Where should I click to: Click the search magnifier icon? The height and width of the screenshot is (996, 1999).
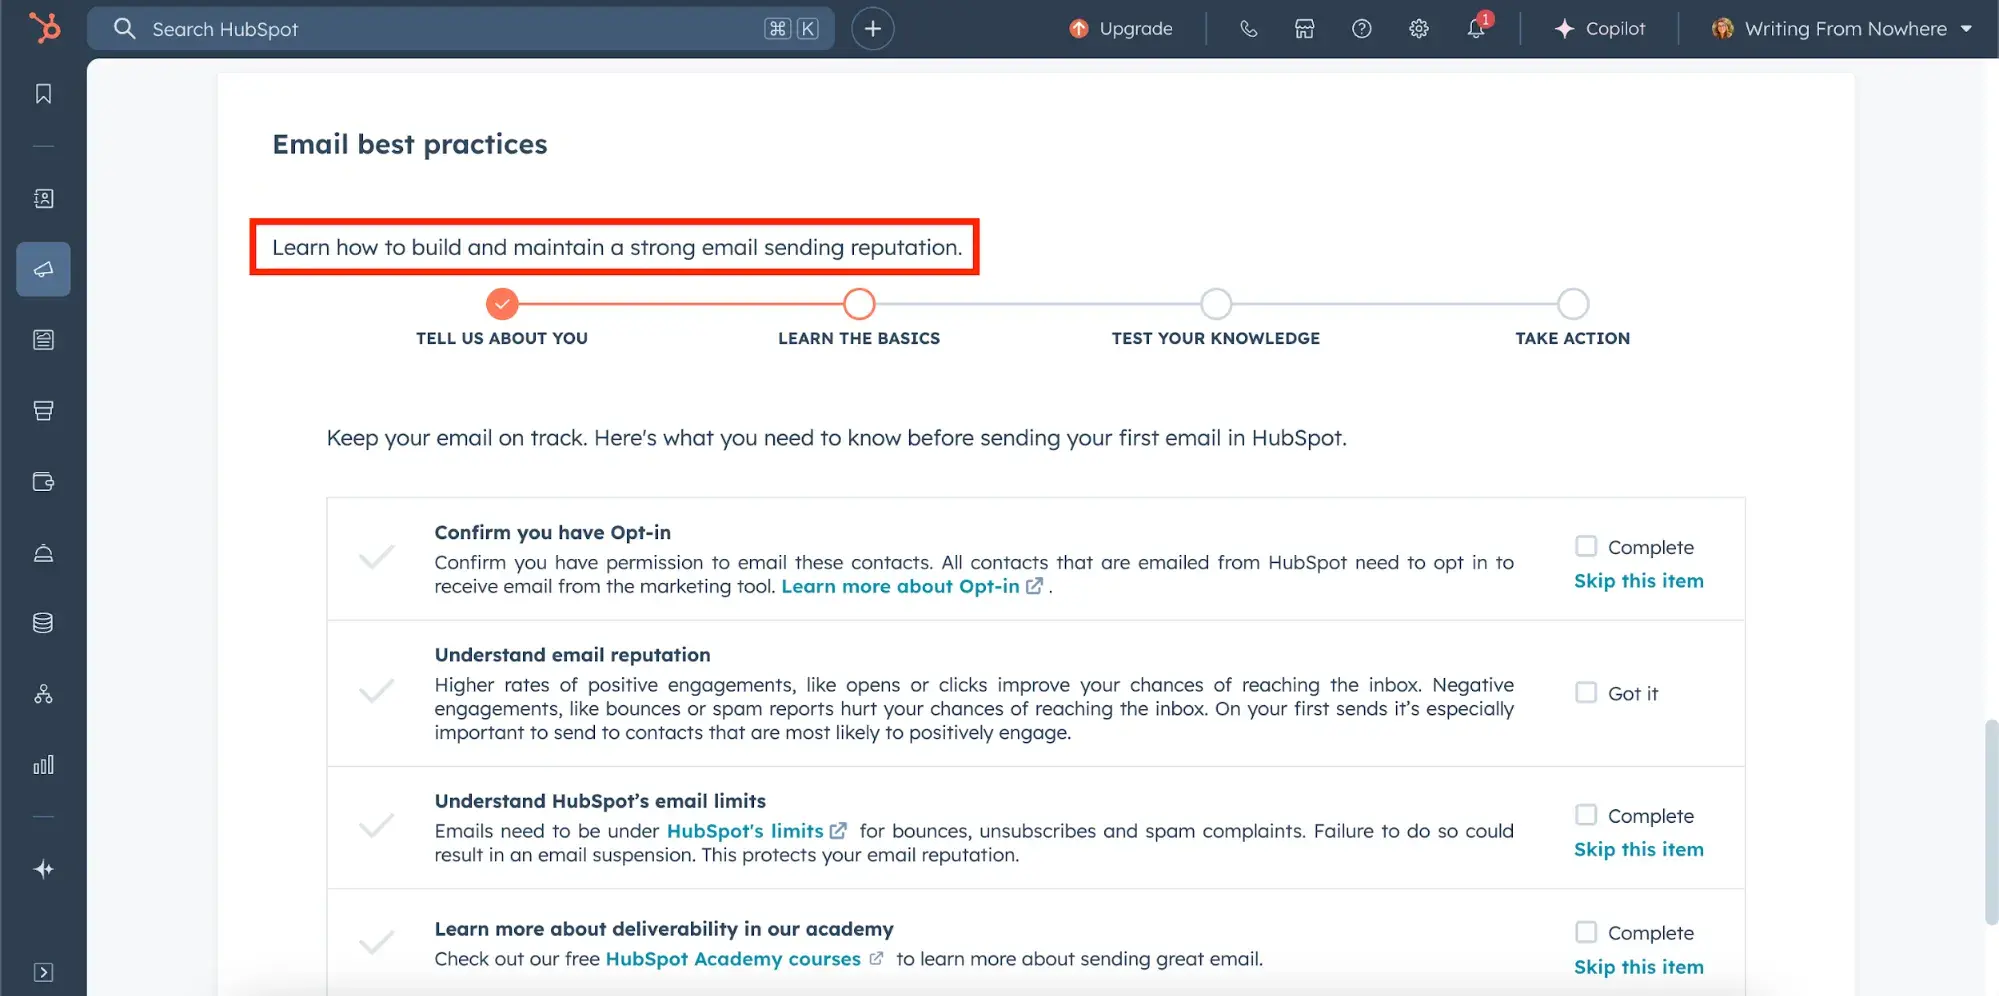124,29
